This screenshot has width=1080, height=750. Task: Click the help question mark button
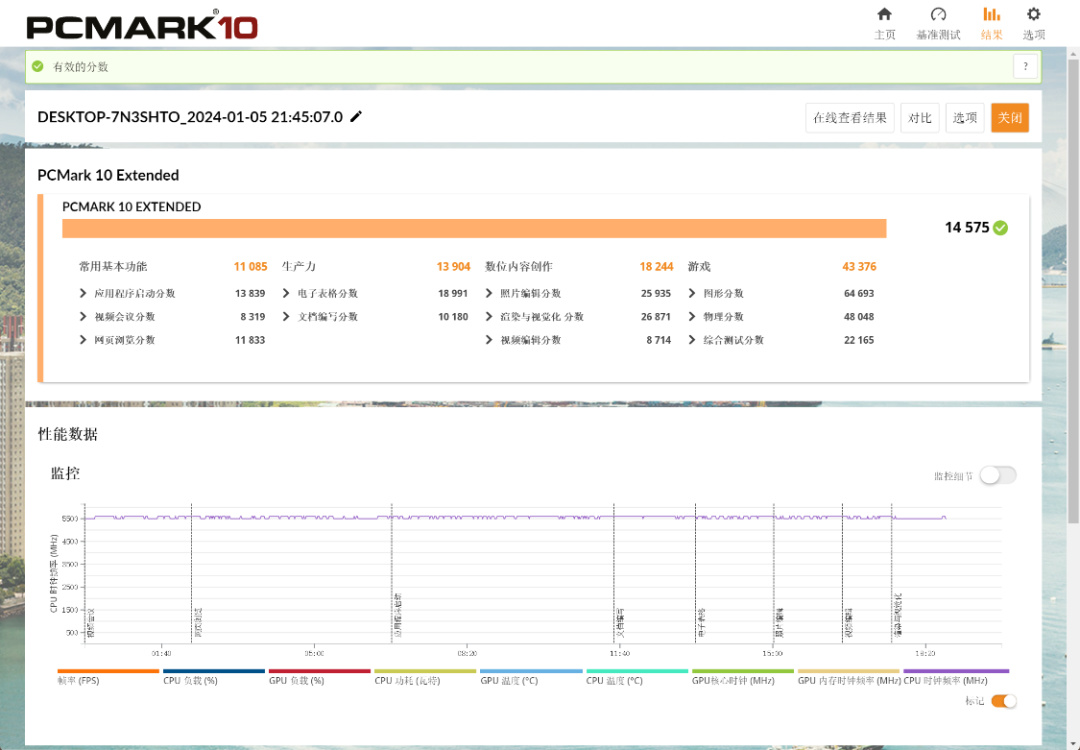[x=1025, y=66]
